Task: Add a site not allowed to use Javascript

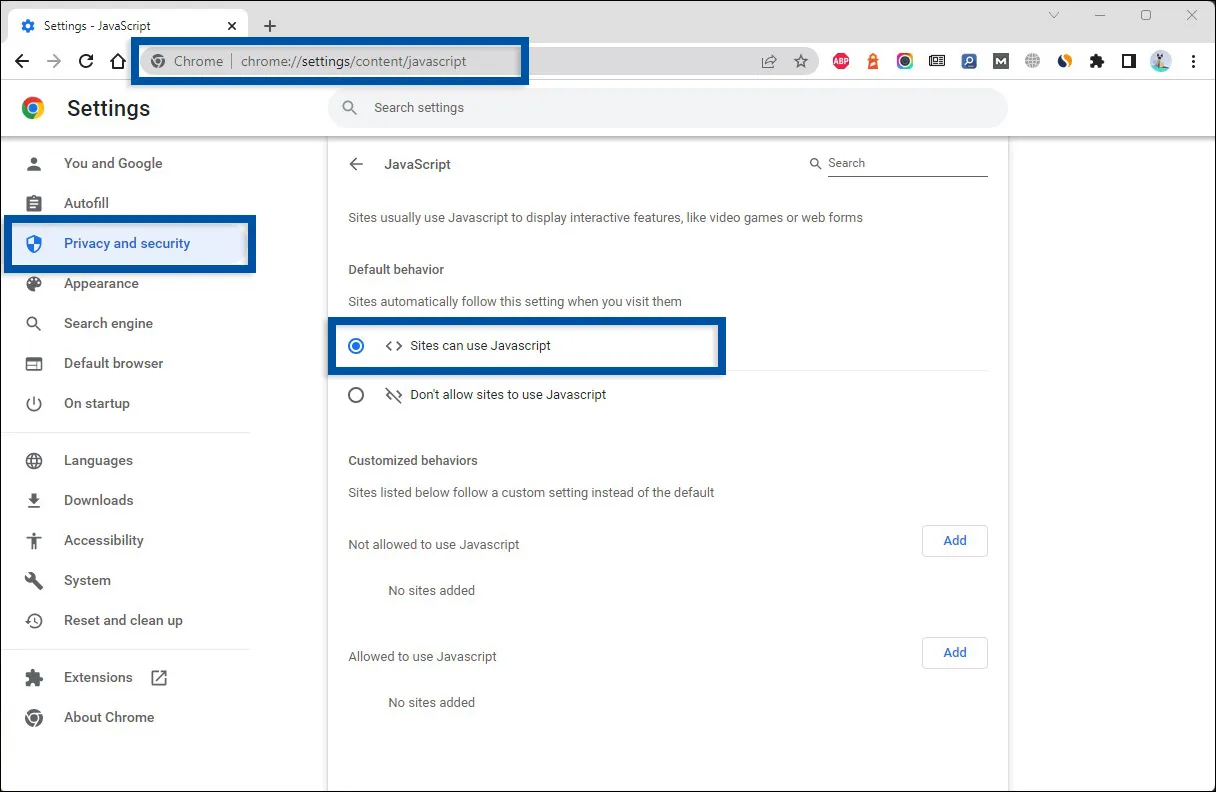Action: point(954,540)
